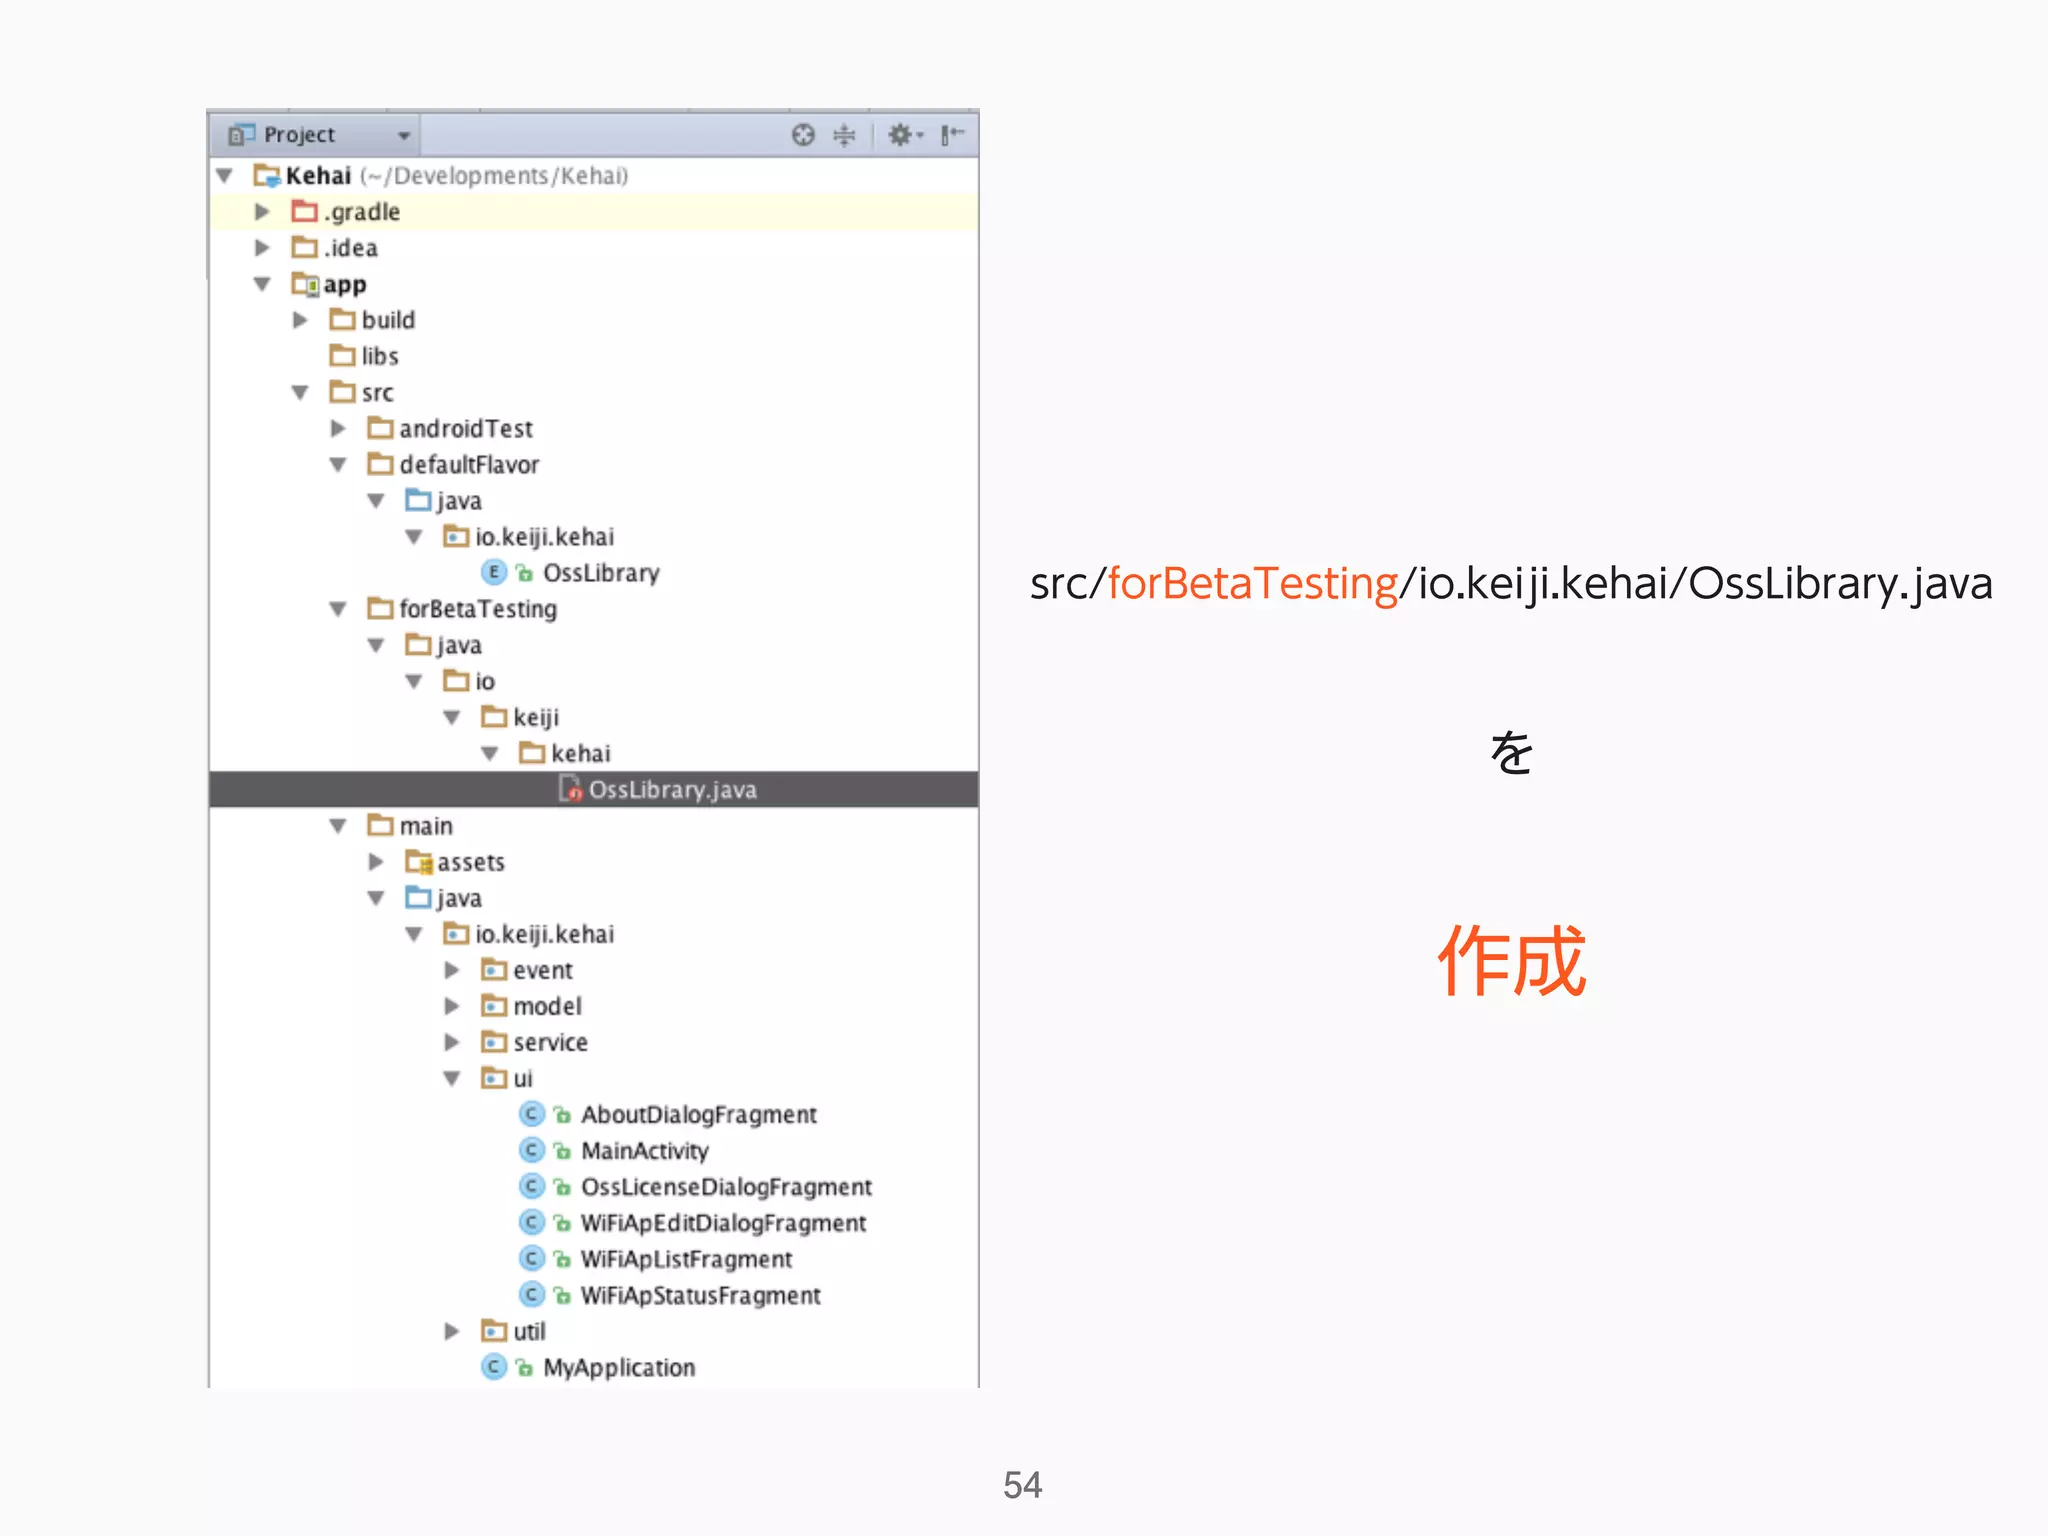Select the OssLibrary.java file row
Image resolution: width=2048 pixels, height=1536 pixels.
coord(594,789)
